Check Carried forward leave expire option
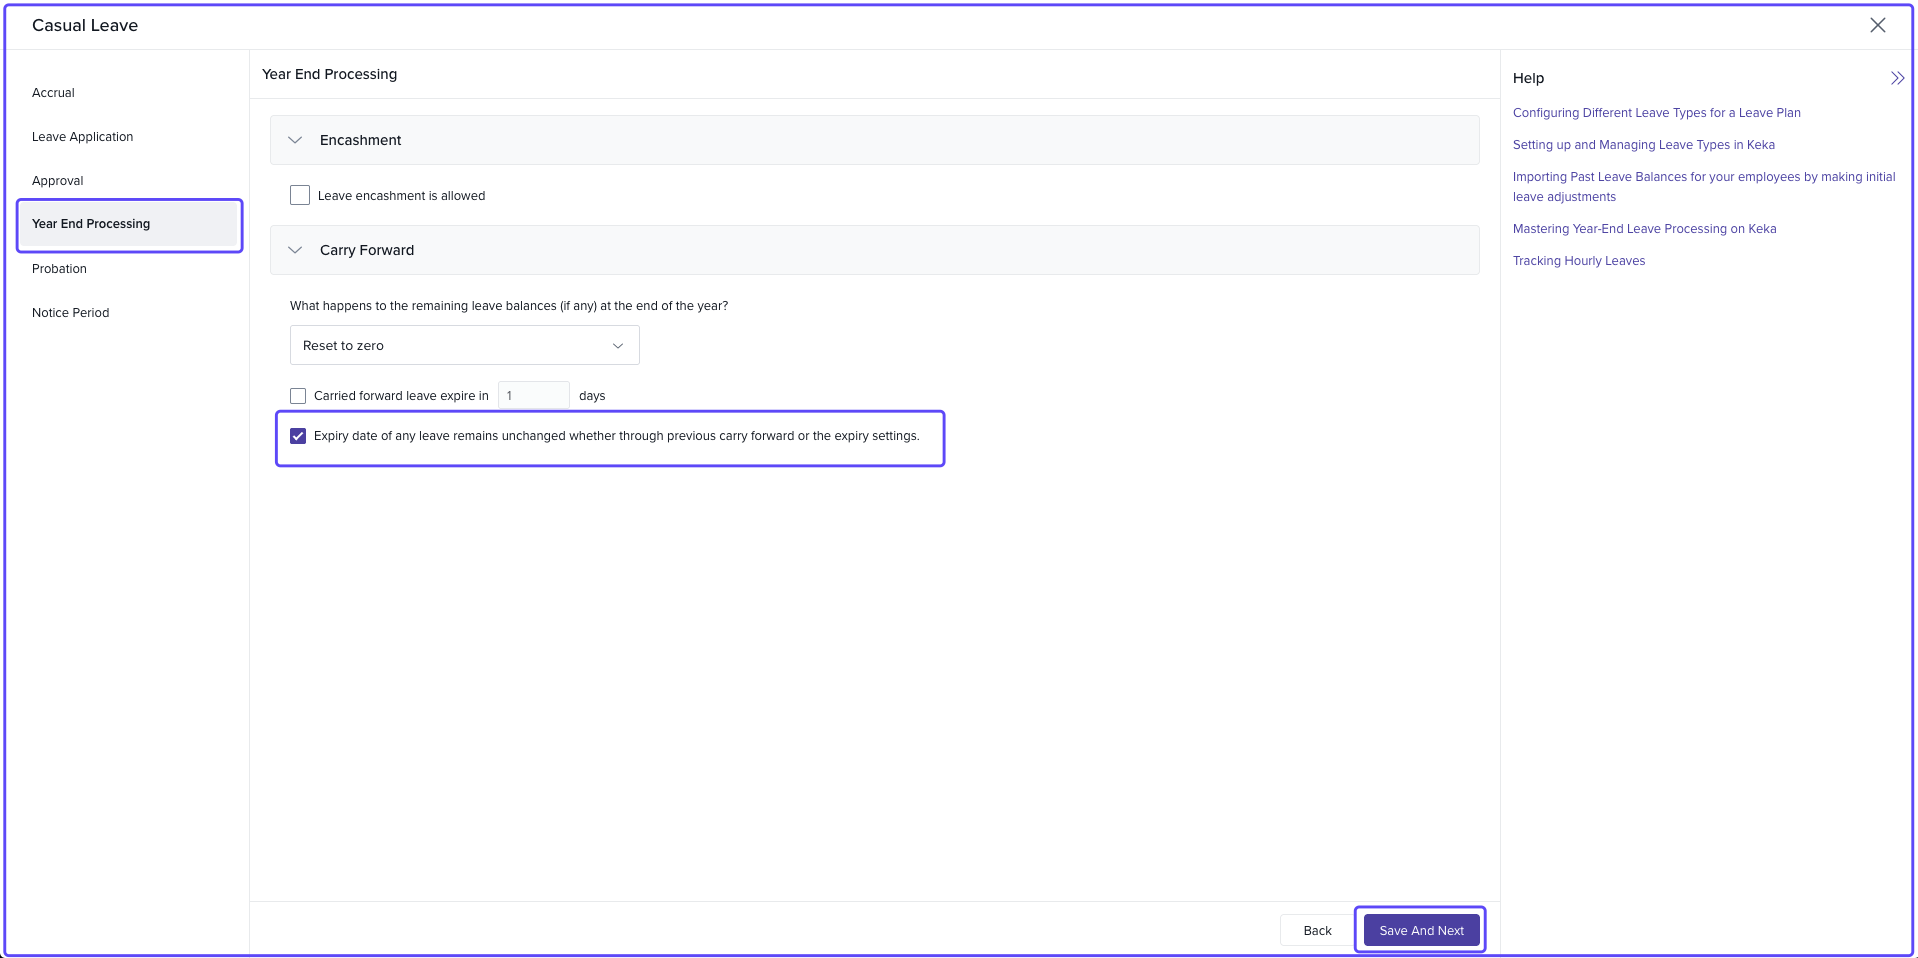 pos(298,396)
